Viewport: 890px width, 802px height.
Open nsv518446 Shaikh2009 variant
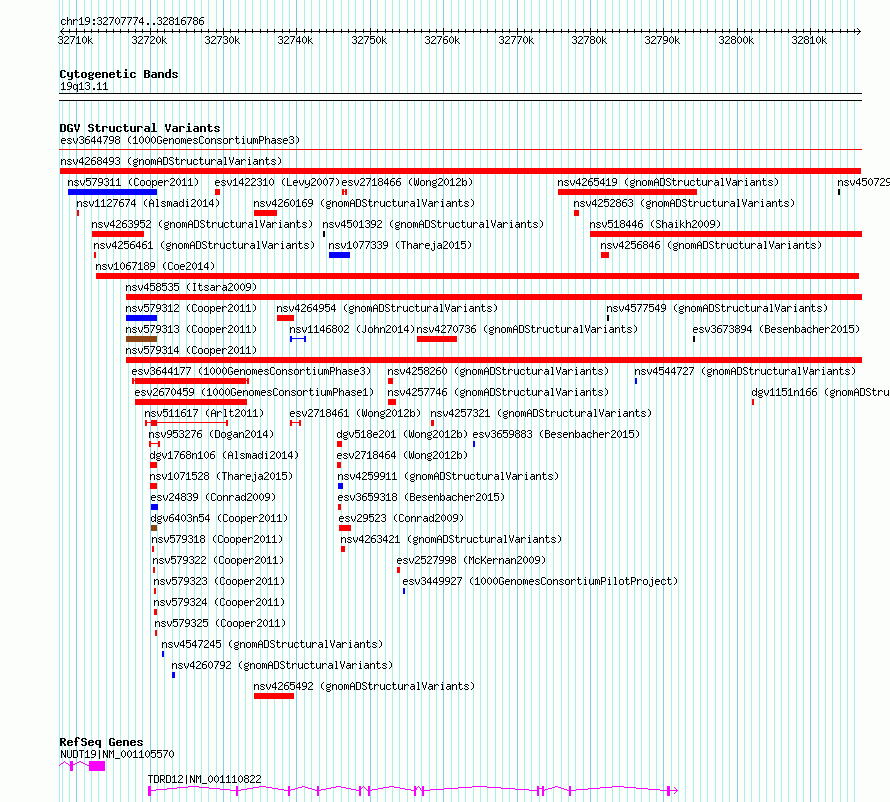tap(655, 224)
